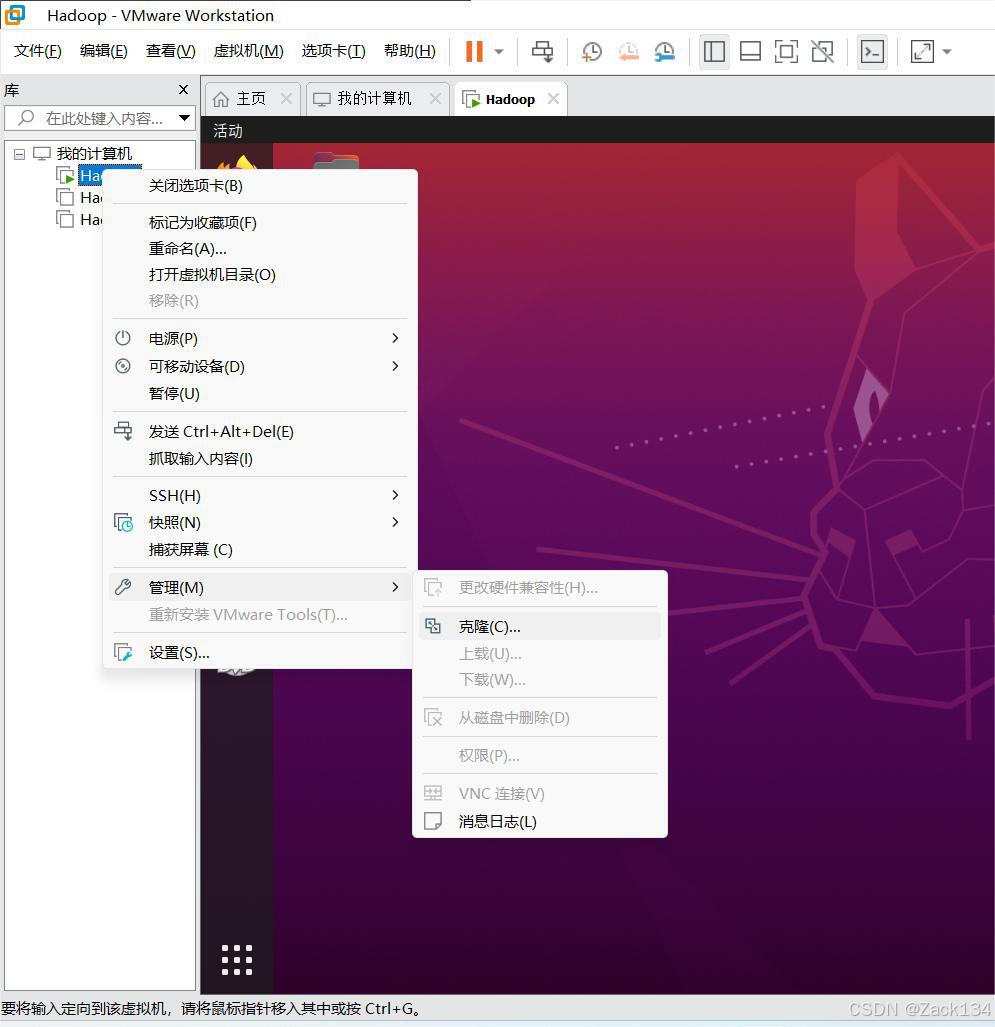Close the 库 library panel
The image size is (995, 1027).
click(183, 90)
